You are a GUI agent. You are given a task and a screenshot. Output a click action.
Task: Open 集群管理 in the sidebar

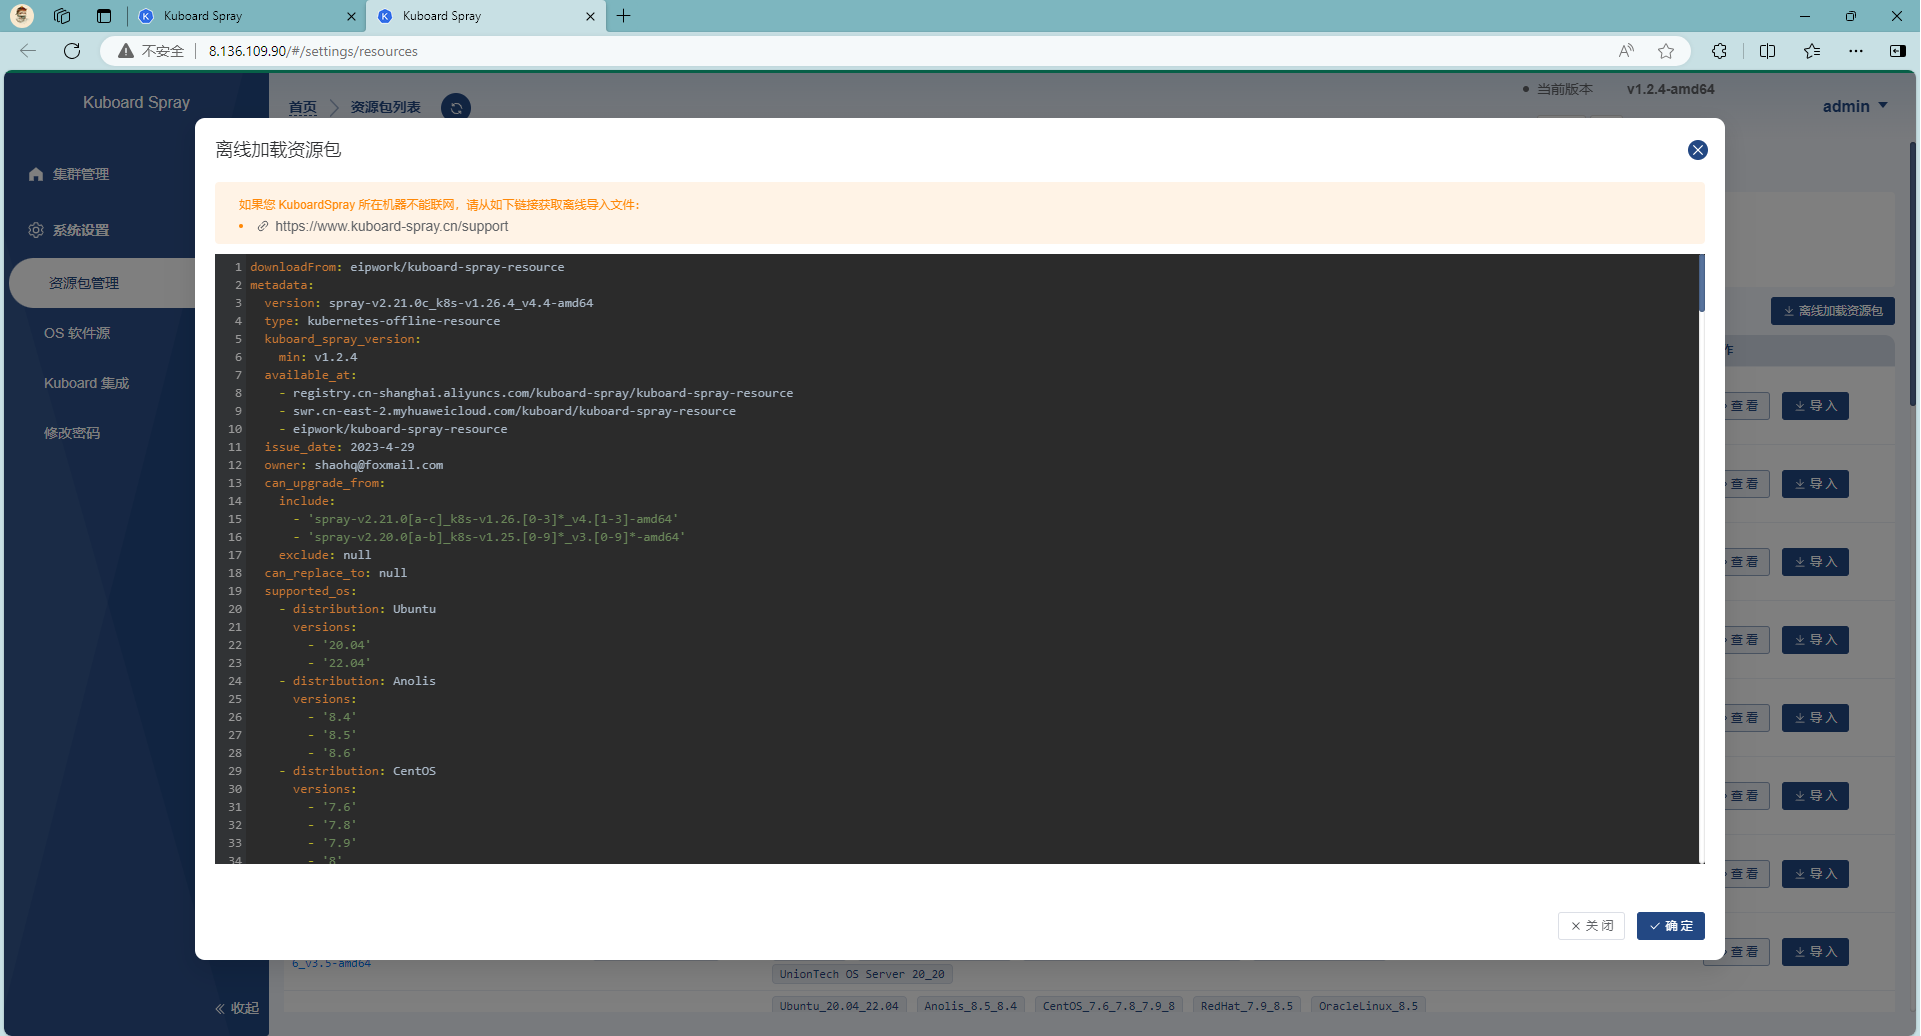[x=81, y=174]
